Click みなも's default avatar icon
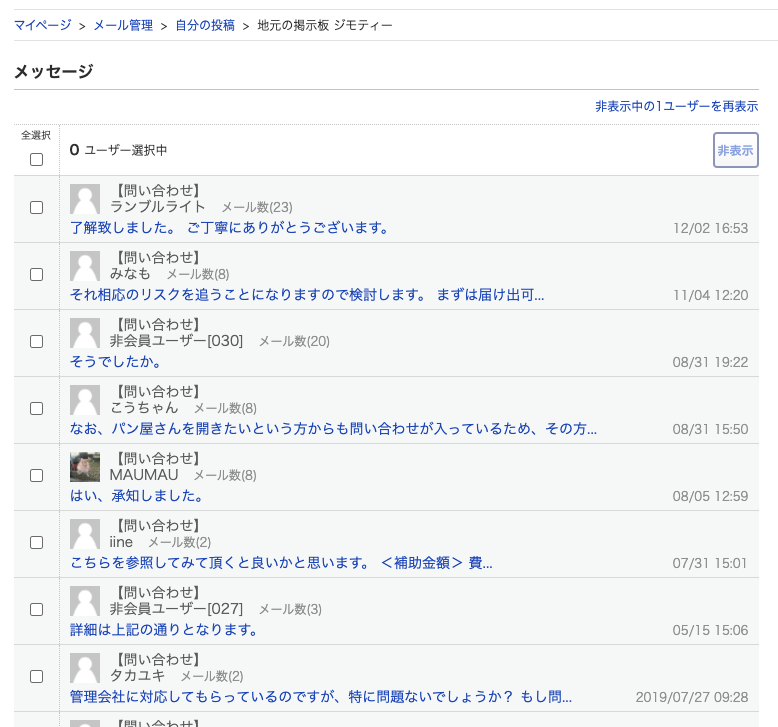This screenshot has height=727, width=778. click(x=85, y=266)
